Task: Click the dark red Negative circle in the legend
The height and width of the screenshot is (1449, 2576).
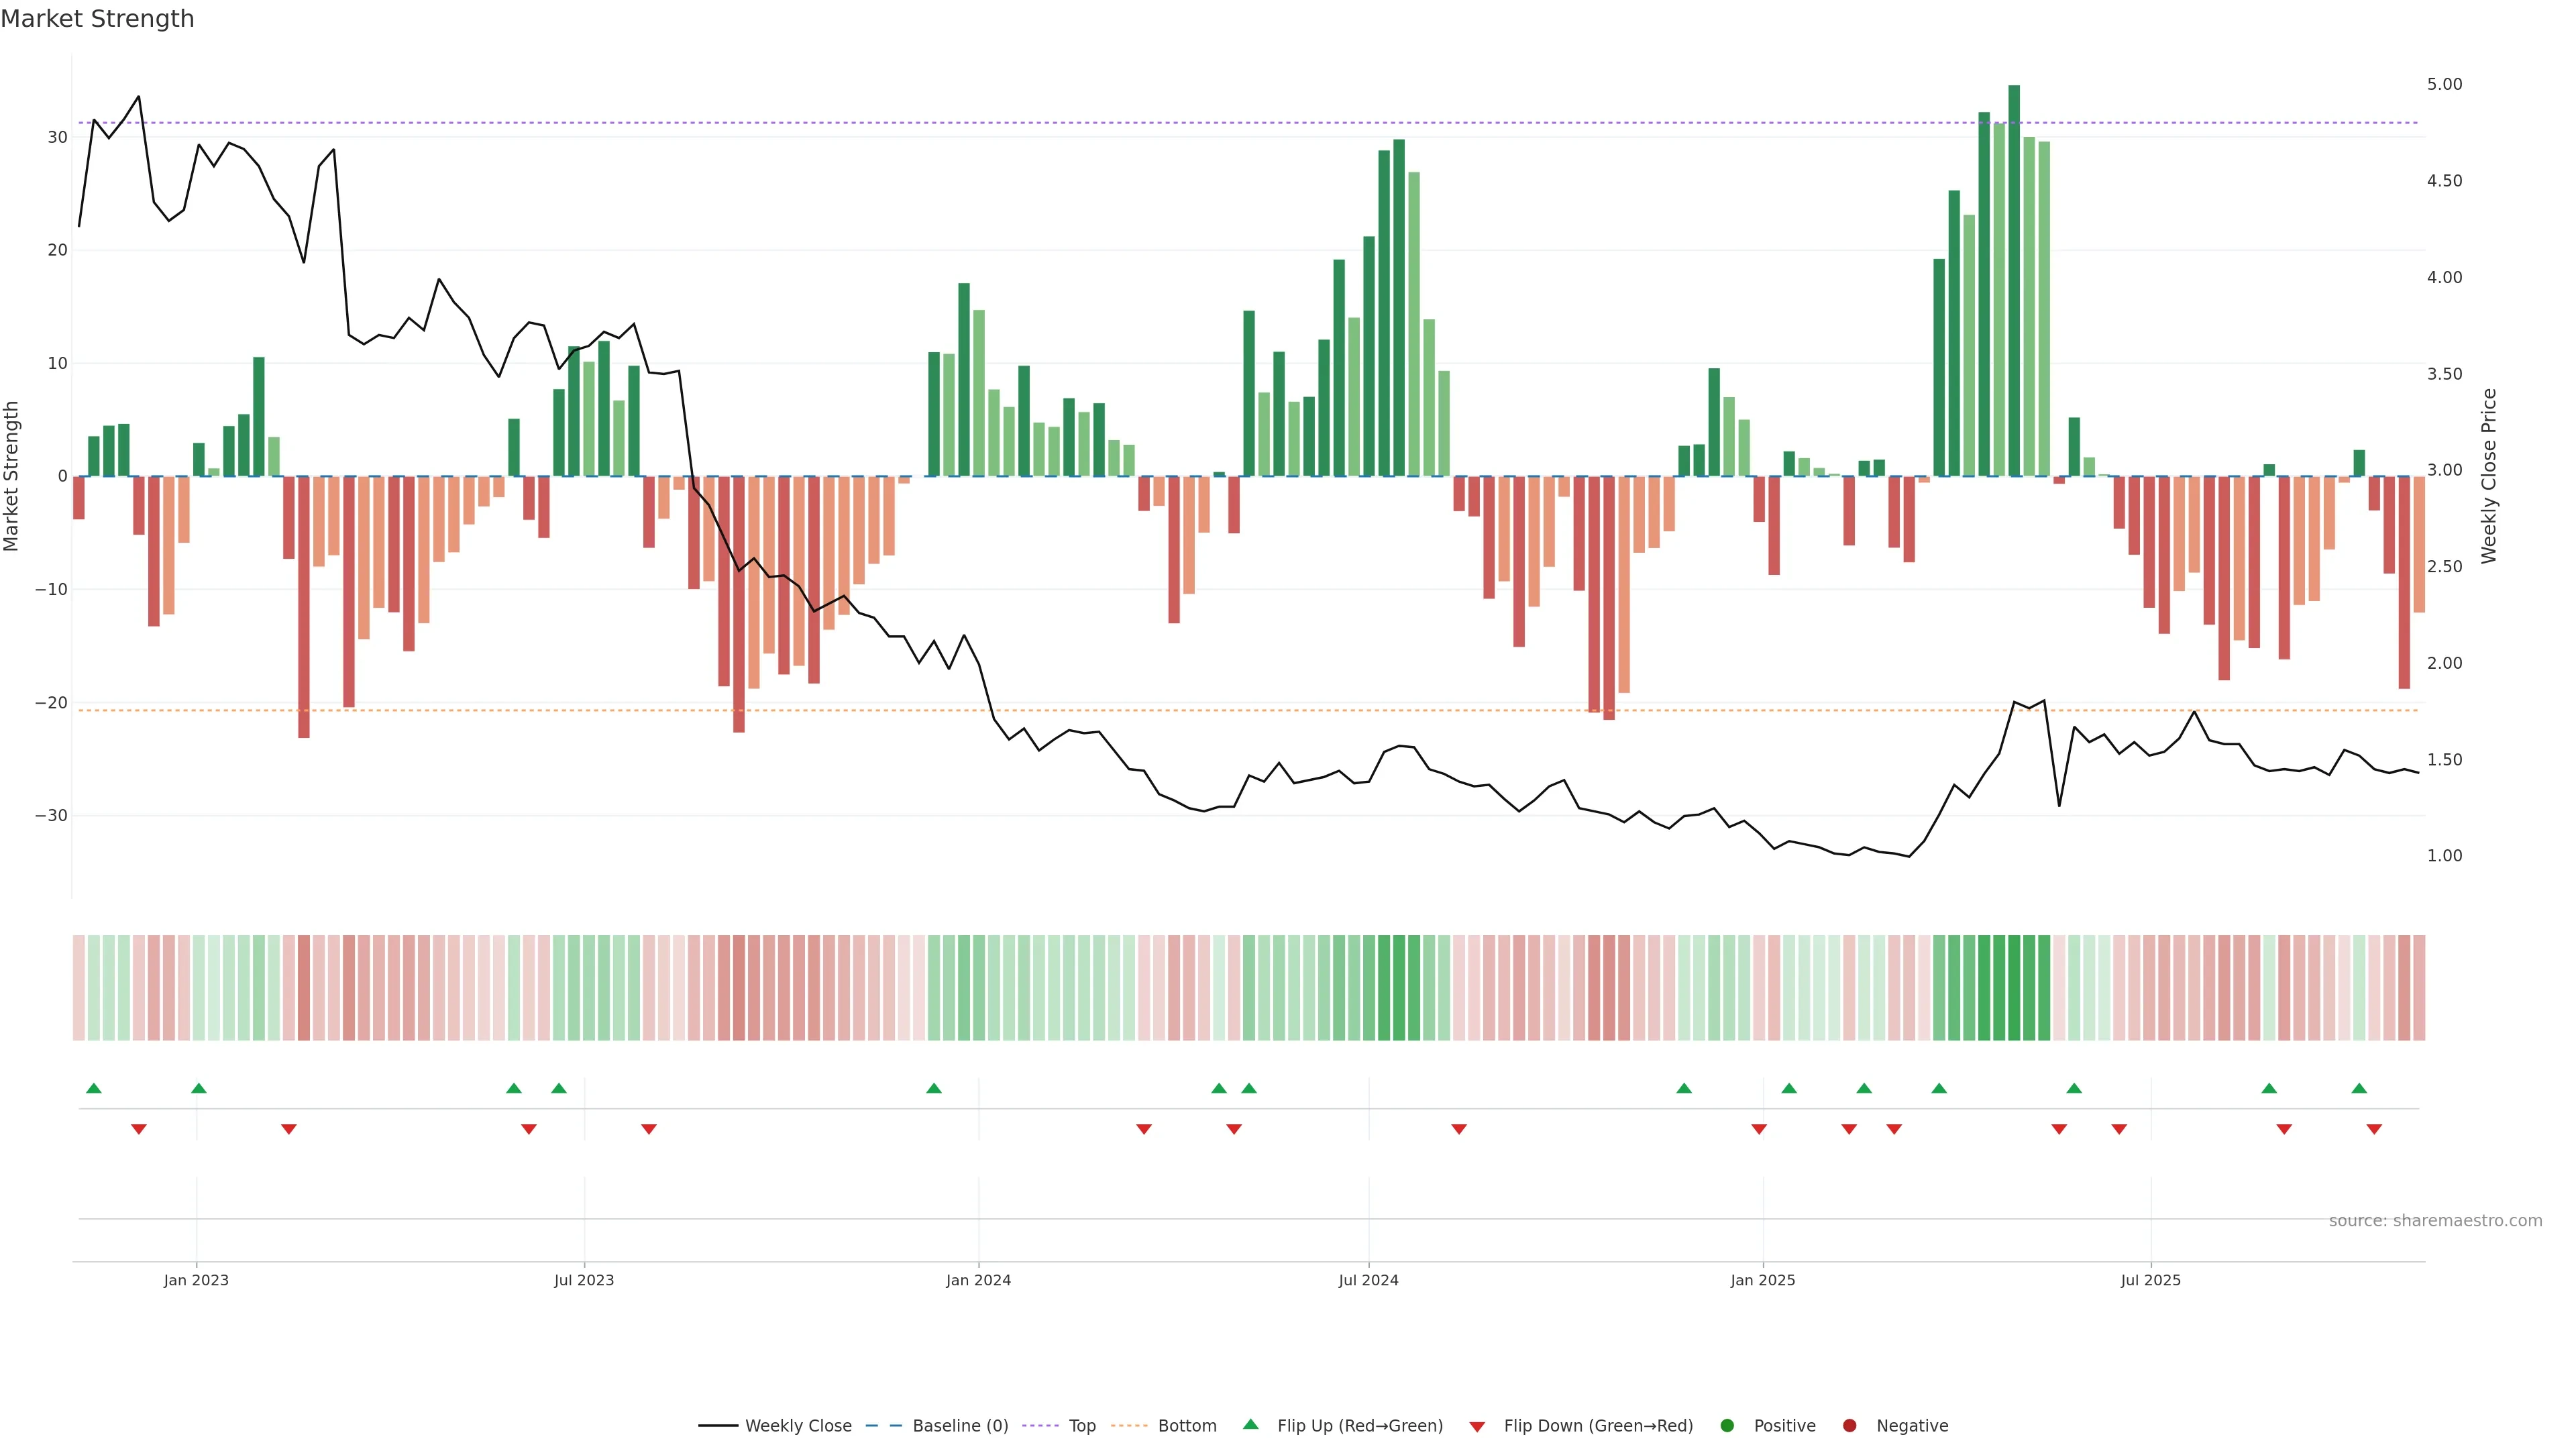Action: (x=1849, y=1425)
